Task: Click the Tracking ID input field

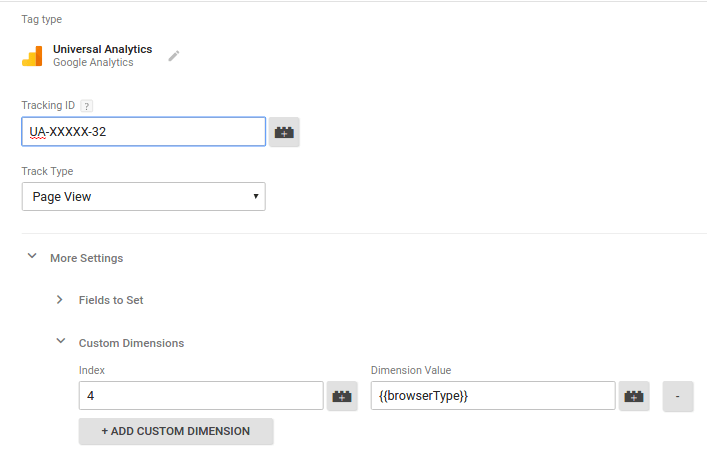Action: pyautogui.click(x=143, y=132)
